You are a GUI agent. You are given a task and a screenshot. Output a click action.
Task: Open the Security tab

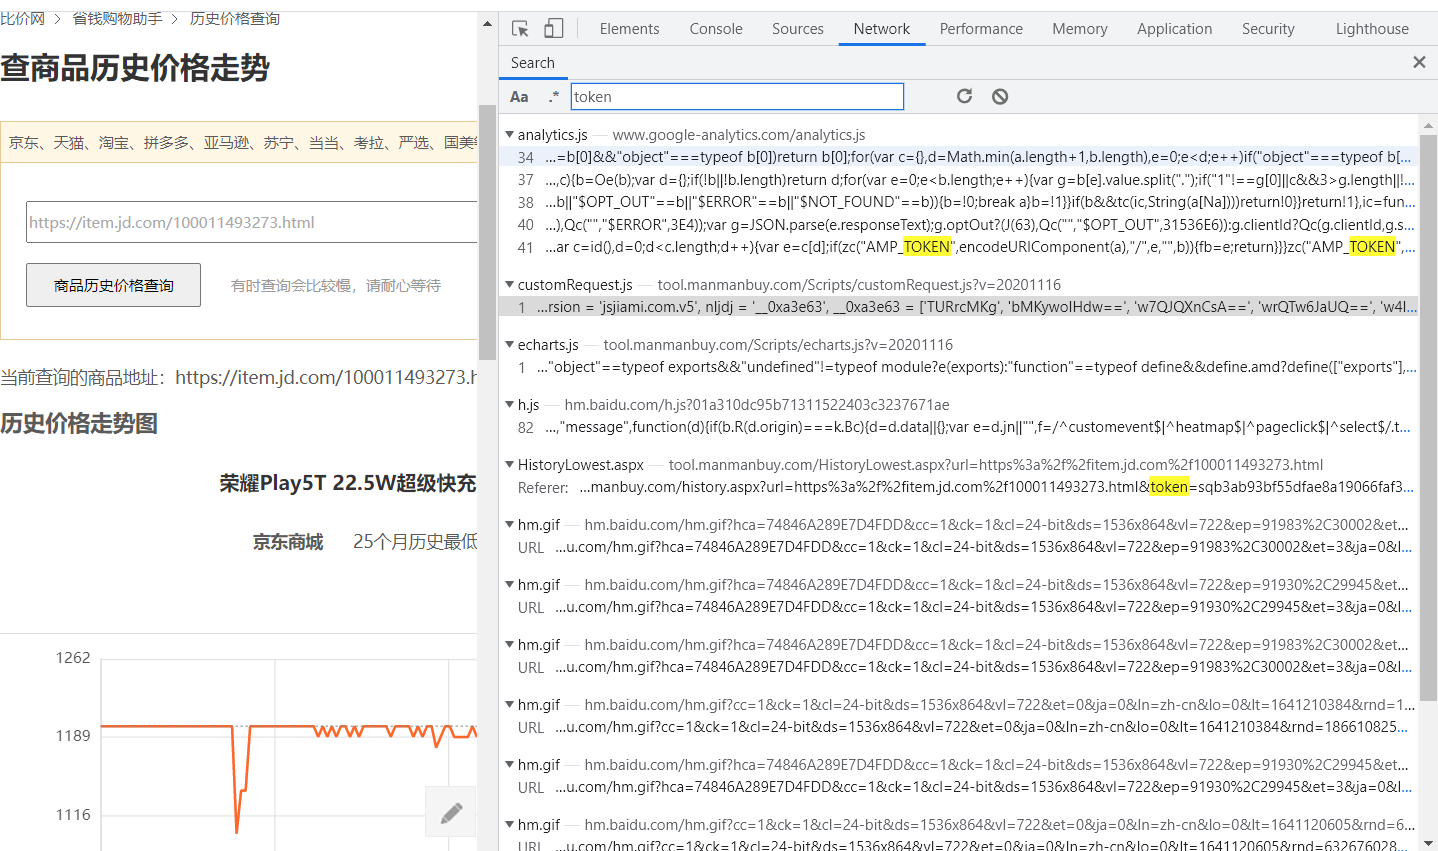(x=1268, y=29)
